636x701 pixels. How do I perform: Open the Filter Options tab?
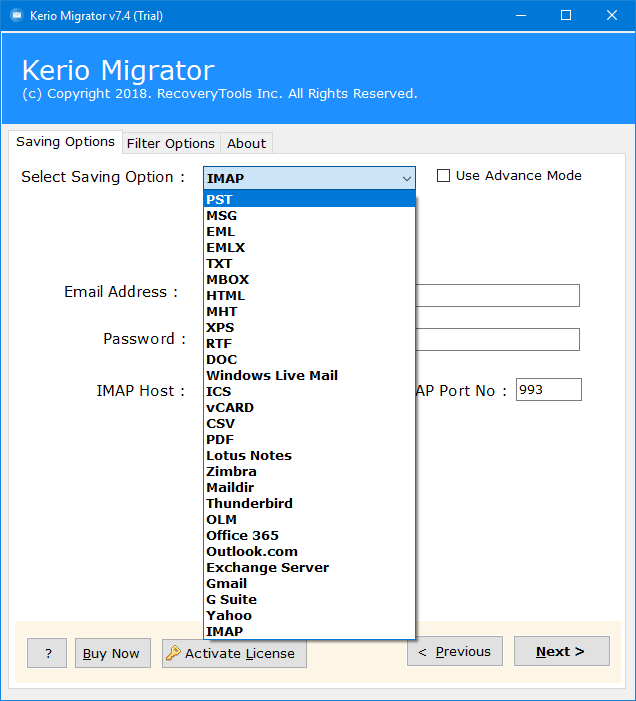click(x=171, y=144)
